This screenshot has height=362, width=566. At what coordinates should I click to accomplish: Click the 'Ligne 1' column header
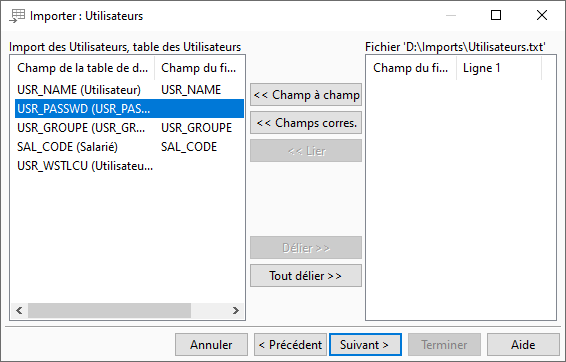[x=499, y=68]
